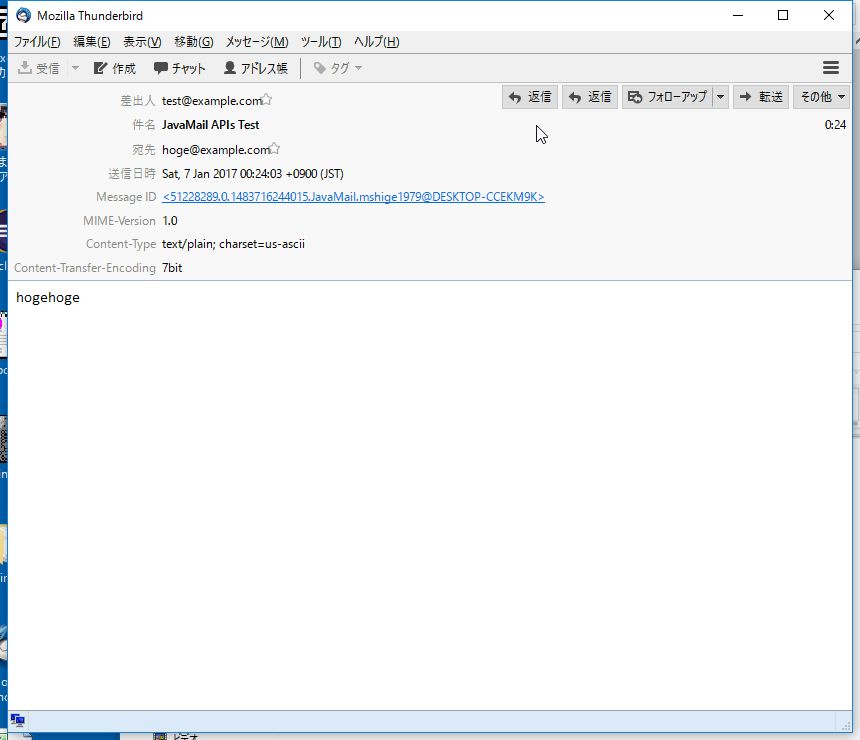
Task: Open the アドレス帳 address book
Action: (256, 68)
